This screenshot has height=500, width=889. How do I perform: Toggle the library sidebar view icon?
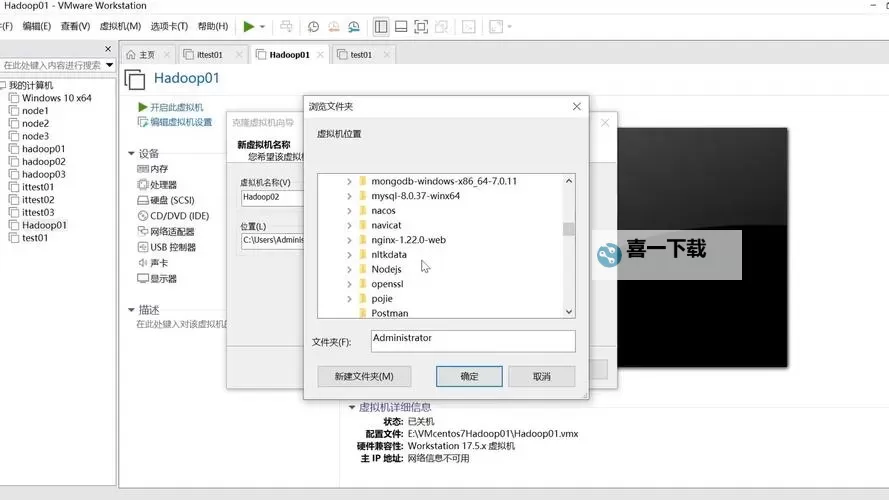coord(381,26)
